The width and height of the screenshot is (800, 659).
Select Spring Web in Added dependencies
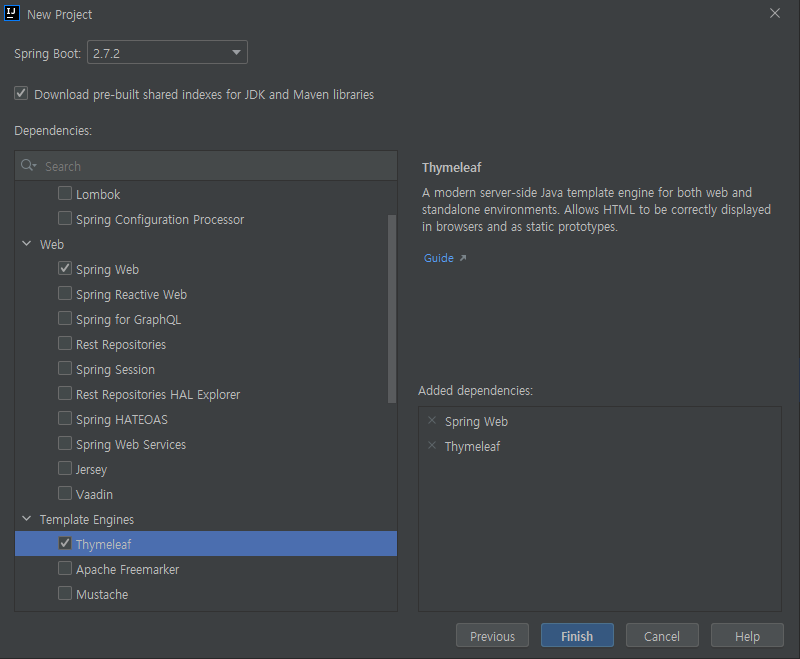tap(477, 422)
